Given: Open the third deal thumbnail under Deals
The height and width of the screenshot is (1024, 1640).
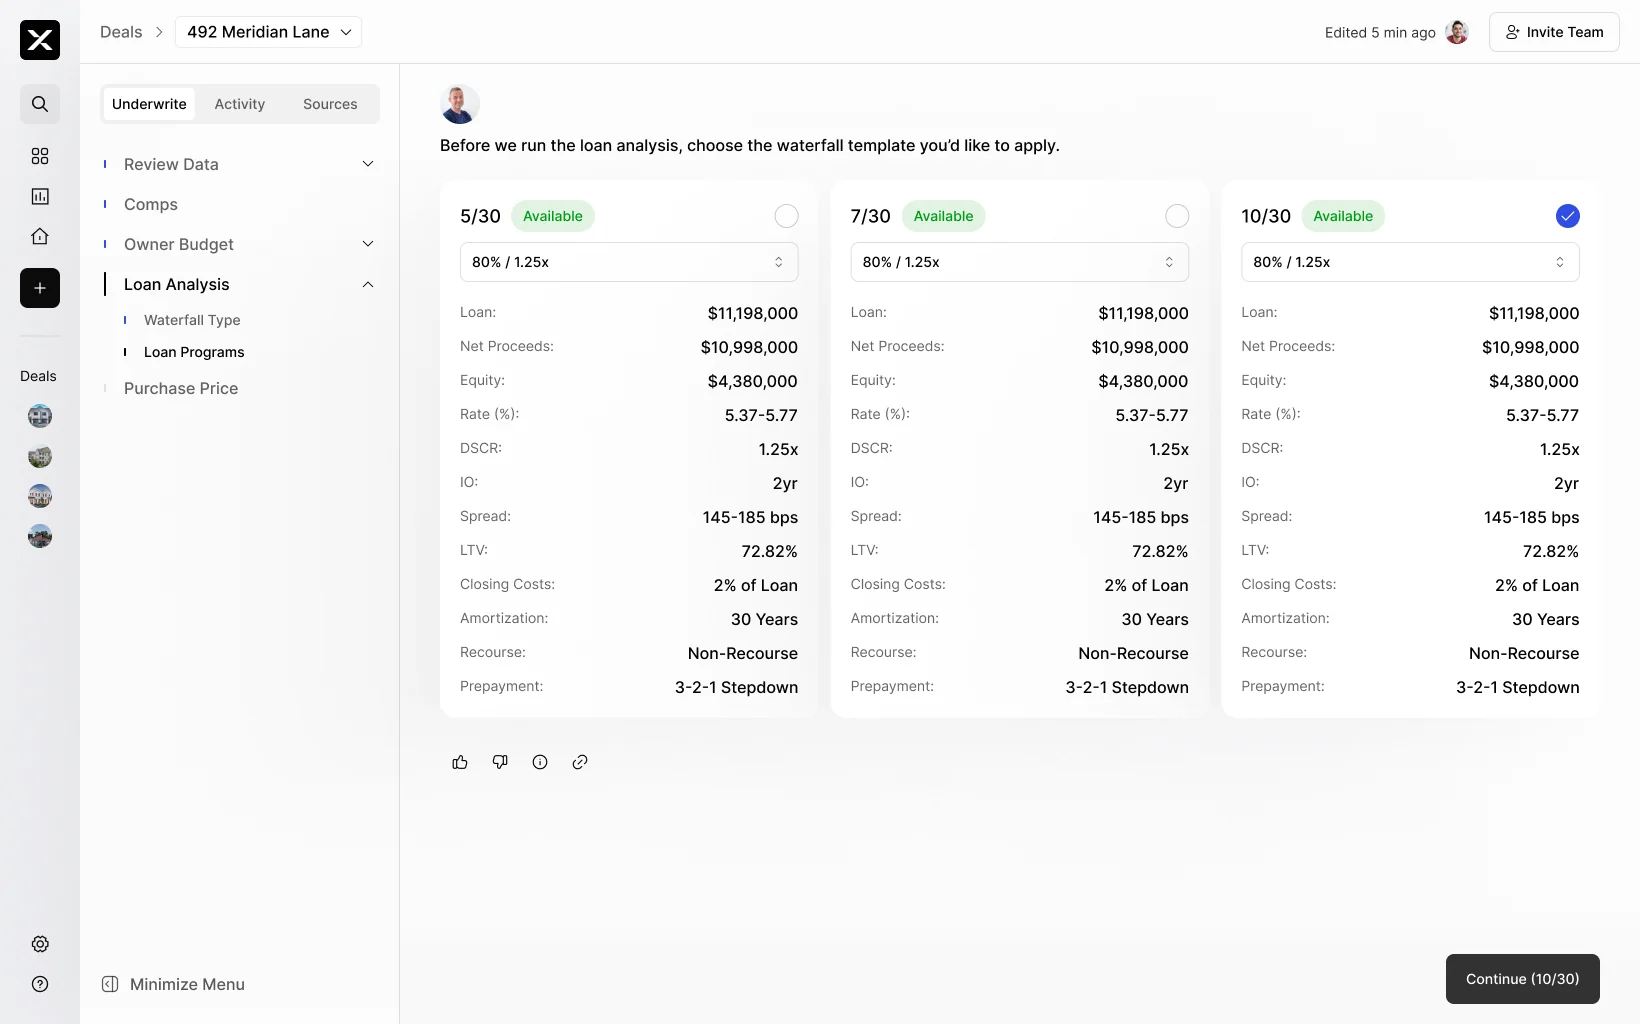Looking at the screenshot, I should (40, 496).
